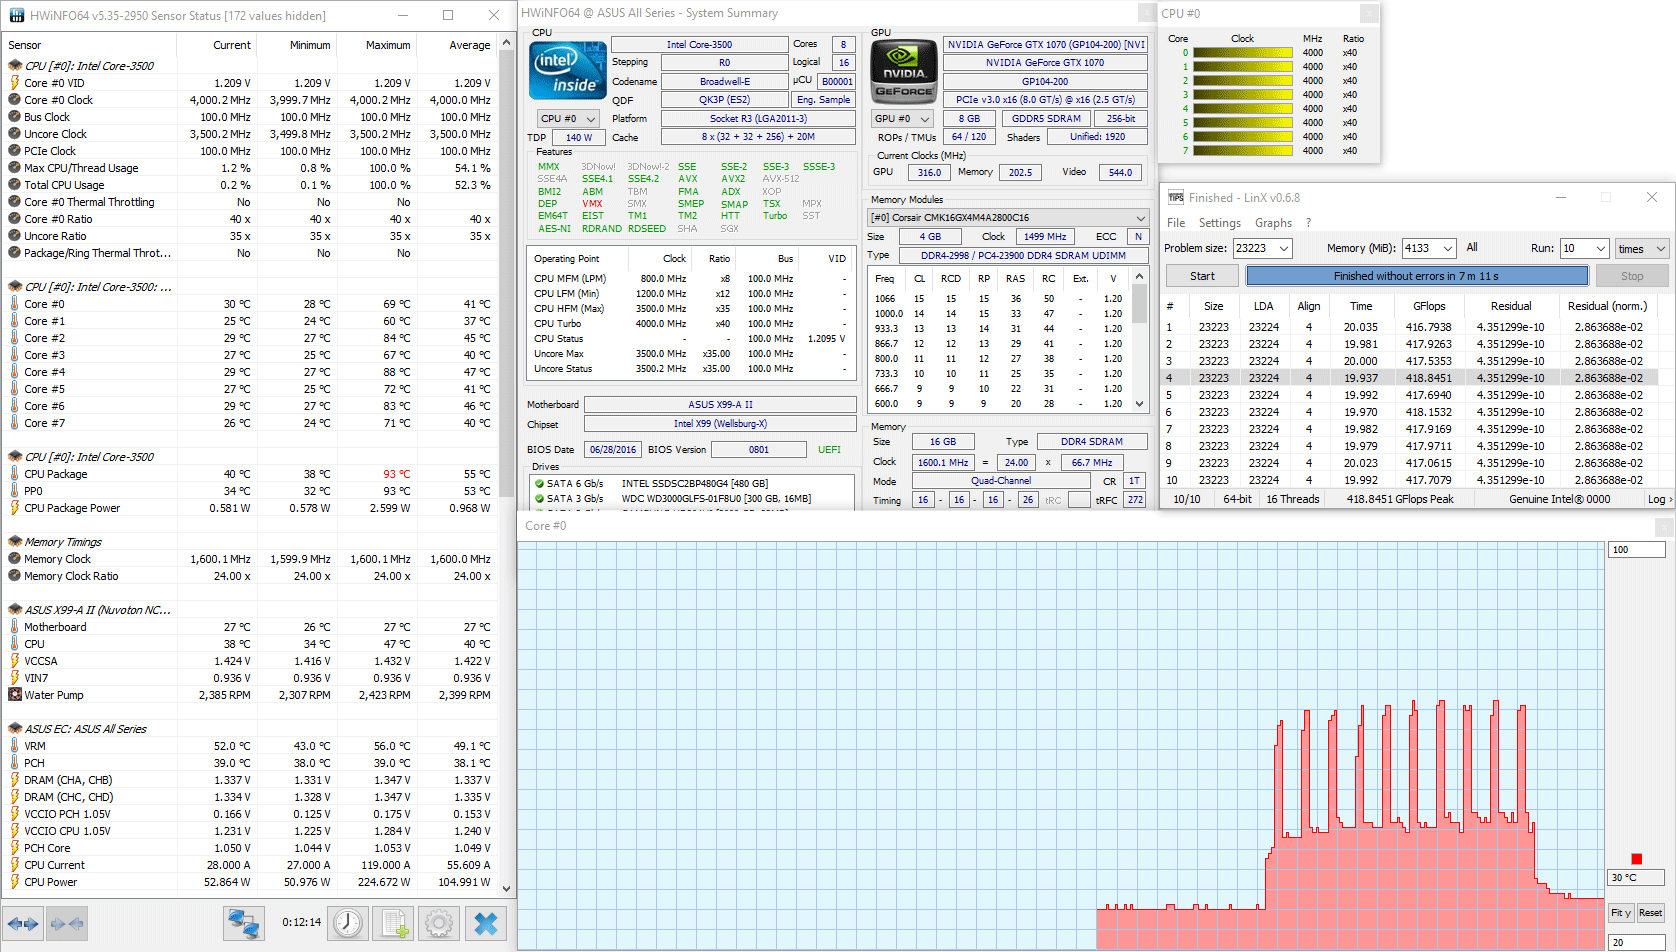This screenshot has height=952, width=1676.
Task: Click the clock reset timer icon
Action: [348, 923]
